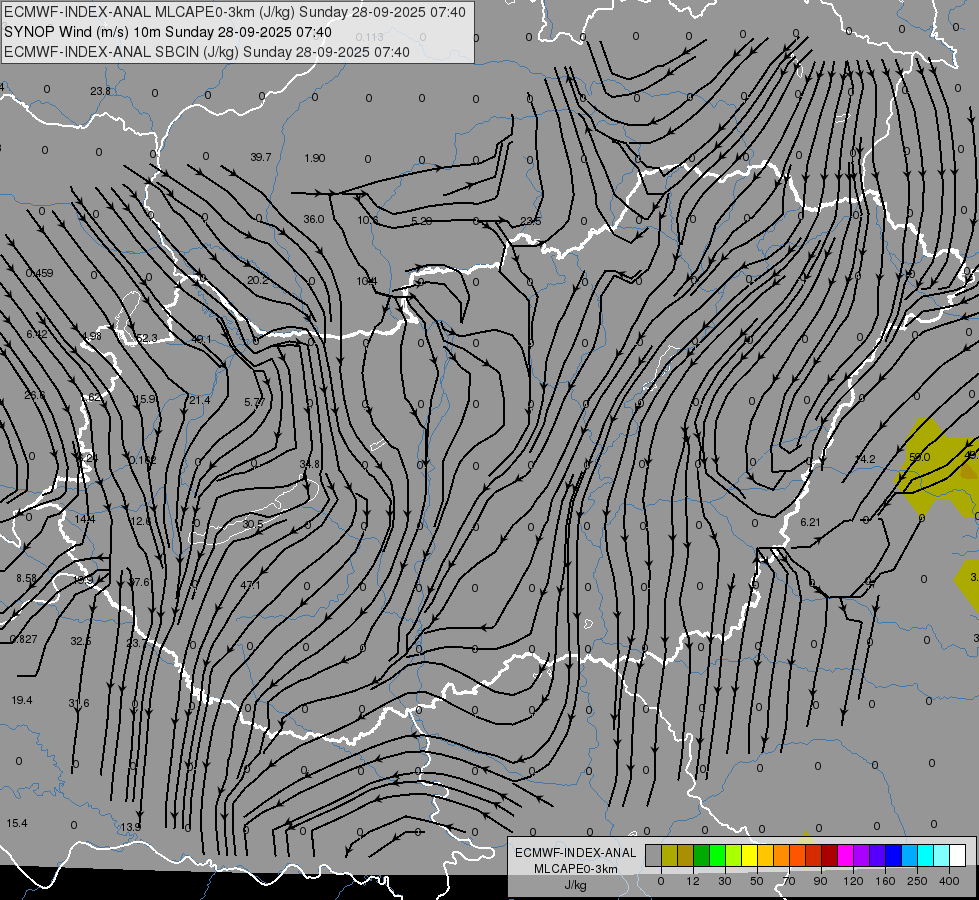Select the MLCAPE0-3km header line
Viewport: 979px width, 900px height.
(235, 12)
